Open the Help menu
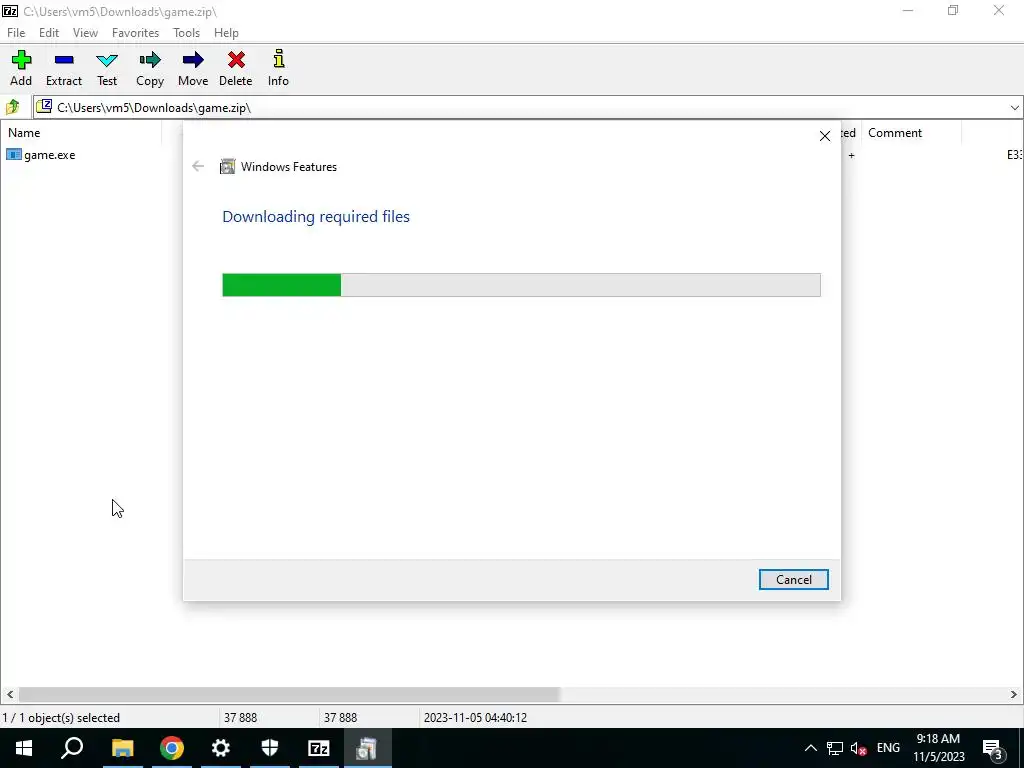Viewport: 1024px width, 768px height. click(226, 33)
